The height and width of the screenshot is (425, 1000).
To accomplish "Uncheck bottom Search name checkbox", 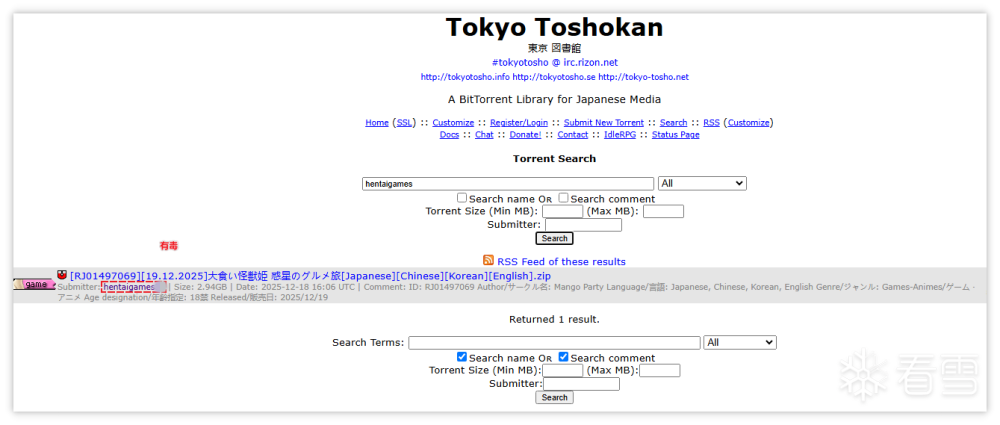I will pyautogui.click(x=462, y=357).
